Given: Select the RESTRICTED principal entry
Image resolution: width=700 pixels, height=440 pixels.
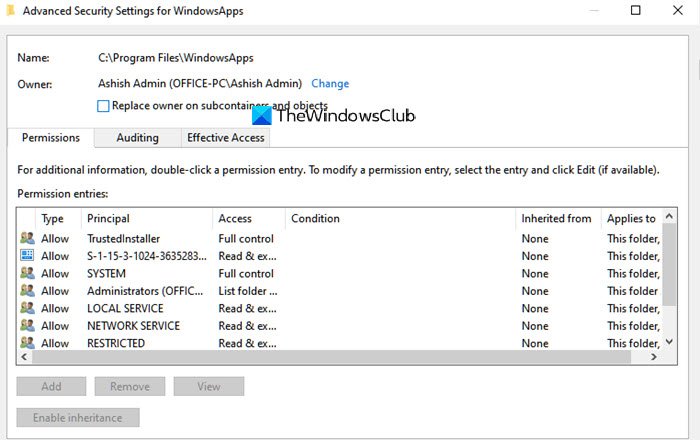Looking at the screenshot, I should (116, 343).
